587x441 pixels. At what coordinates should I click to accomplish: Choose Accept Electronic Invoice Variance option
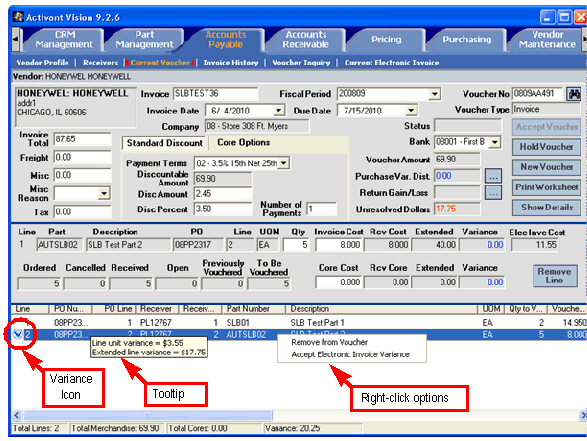350,354
